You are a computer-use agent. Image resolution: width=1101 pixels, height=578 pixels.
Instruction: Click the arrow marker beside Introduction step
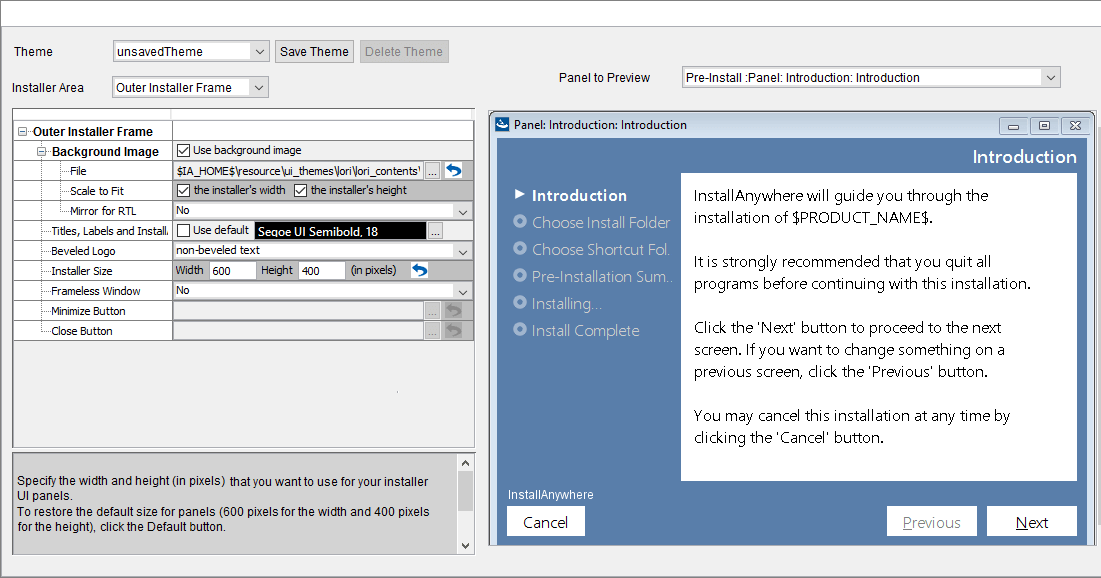pos(519,195)
